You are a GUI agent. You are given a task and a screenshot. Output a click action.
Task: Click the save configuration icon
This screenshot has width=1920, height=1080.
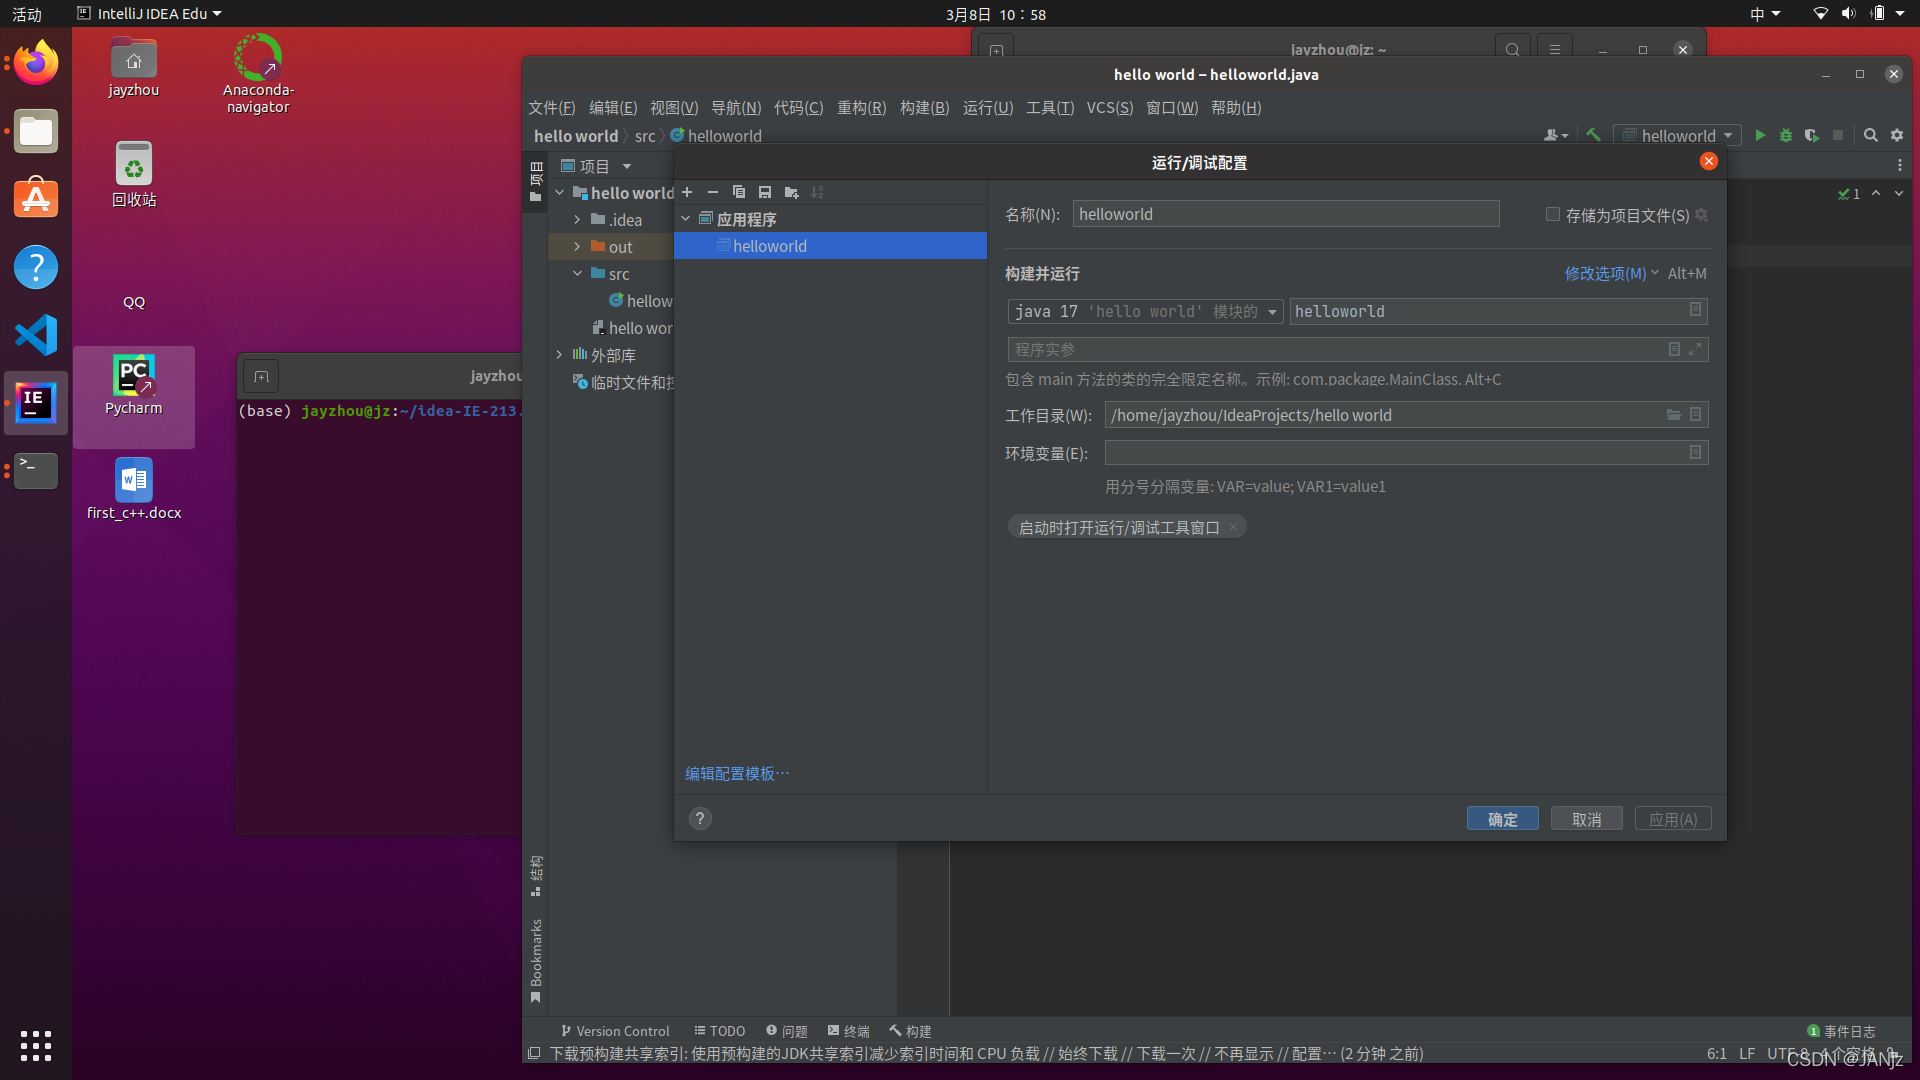tap(765, 192)
